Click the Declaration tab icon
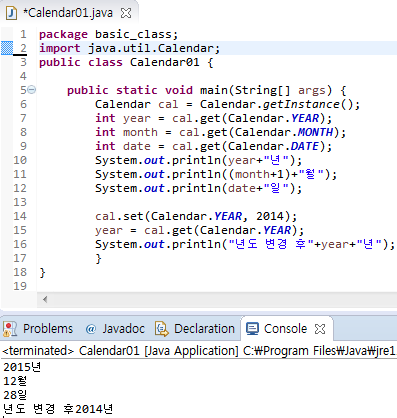Viewport: 397px width, 418px height. [x=162, y=329]
